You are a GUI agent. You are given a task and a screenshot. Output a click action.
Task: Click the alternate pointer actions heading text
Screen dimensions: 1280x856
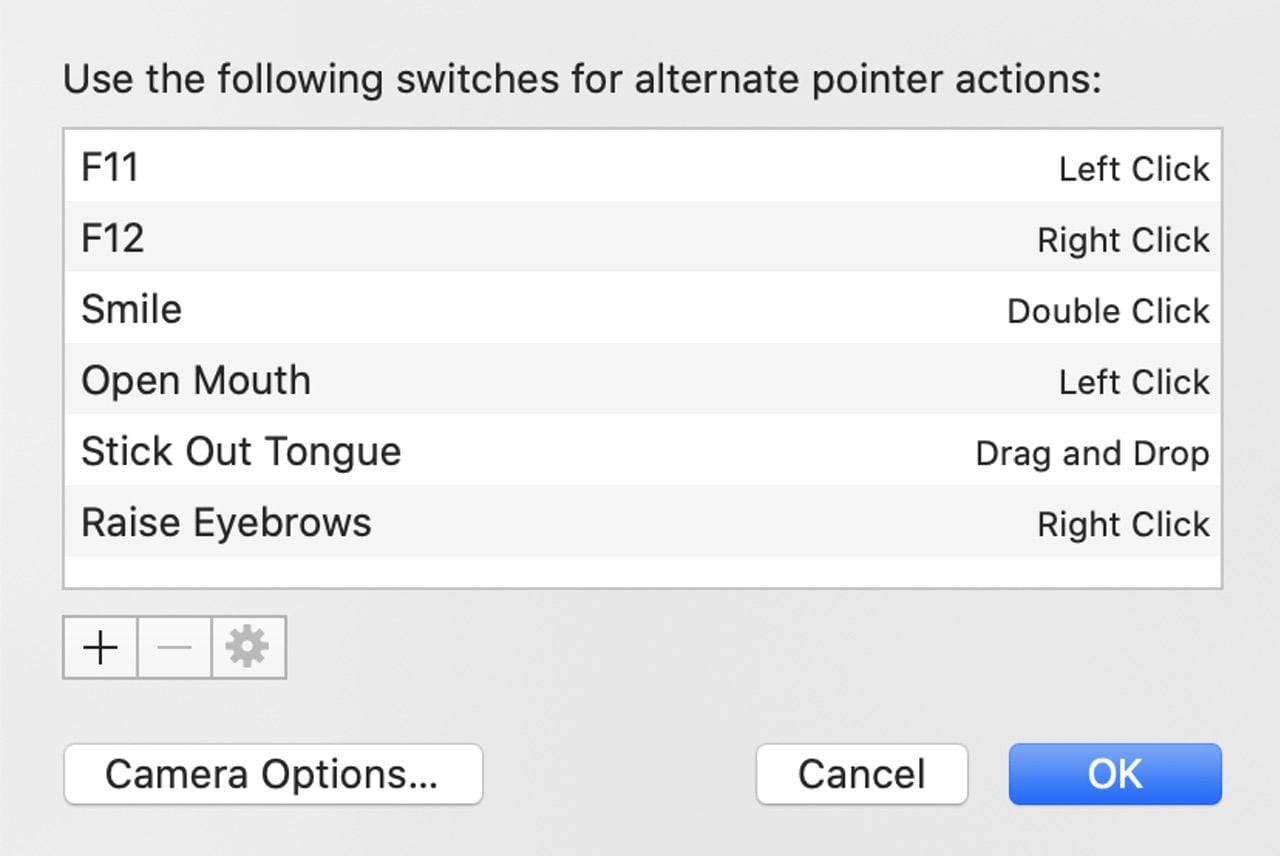click(x=582, y=80)
